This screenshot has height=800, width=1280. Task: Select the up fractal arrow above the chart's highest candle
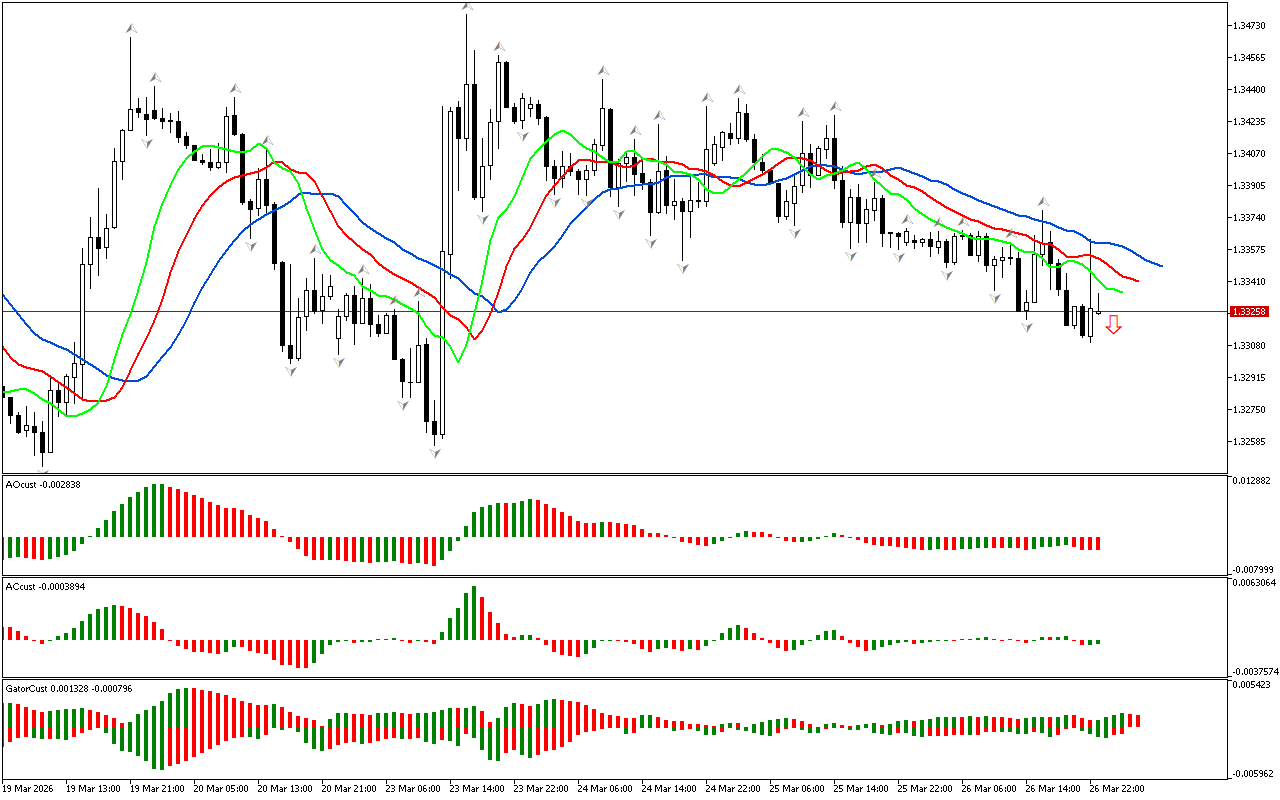click(467, 7)
